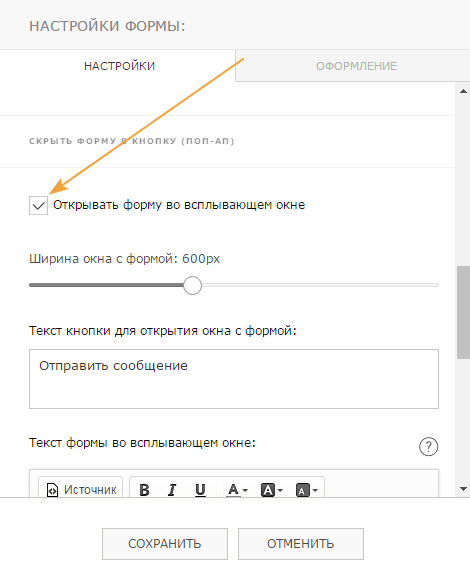Cancel changes with ОТМЕНИТЬ
Viewport: 470px width, 588px height.
(300, 544)
